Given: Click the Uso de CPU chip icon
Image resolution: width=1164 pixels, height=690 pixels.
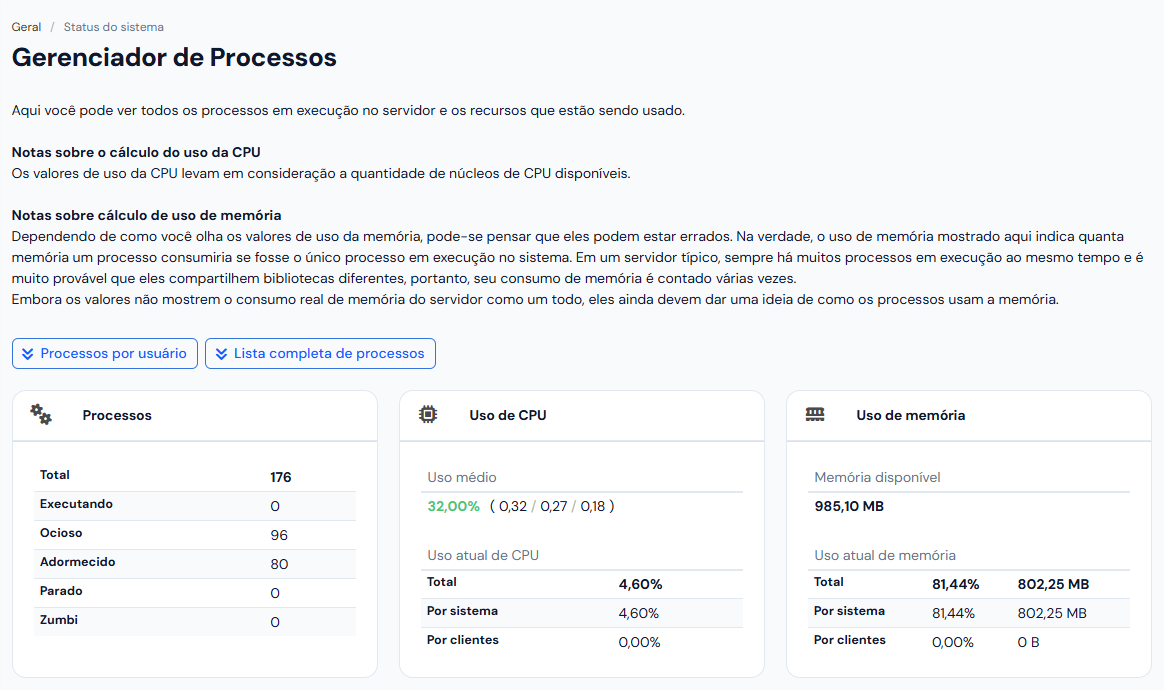Looking at the screenshot, I should point(428,414).
